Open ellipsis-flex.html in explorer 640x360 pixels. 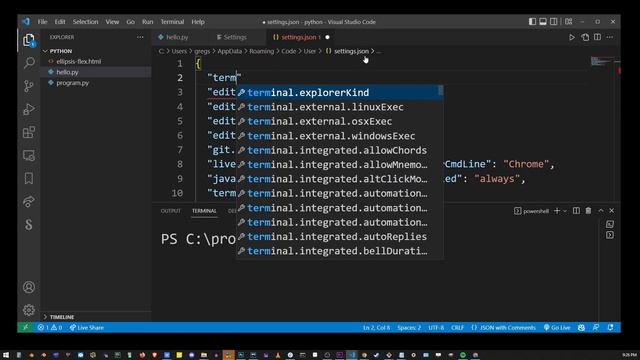[78, 61]
